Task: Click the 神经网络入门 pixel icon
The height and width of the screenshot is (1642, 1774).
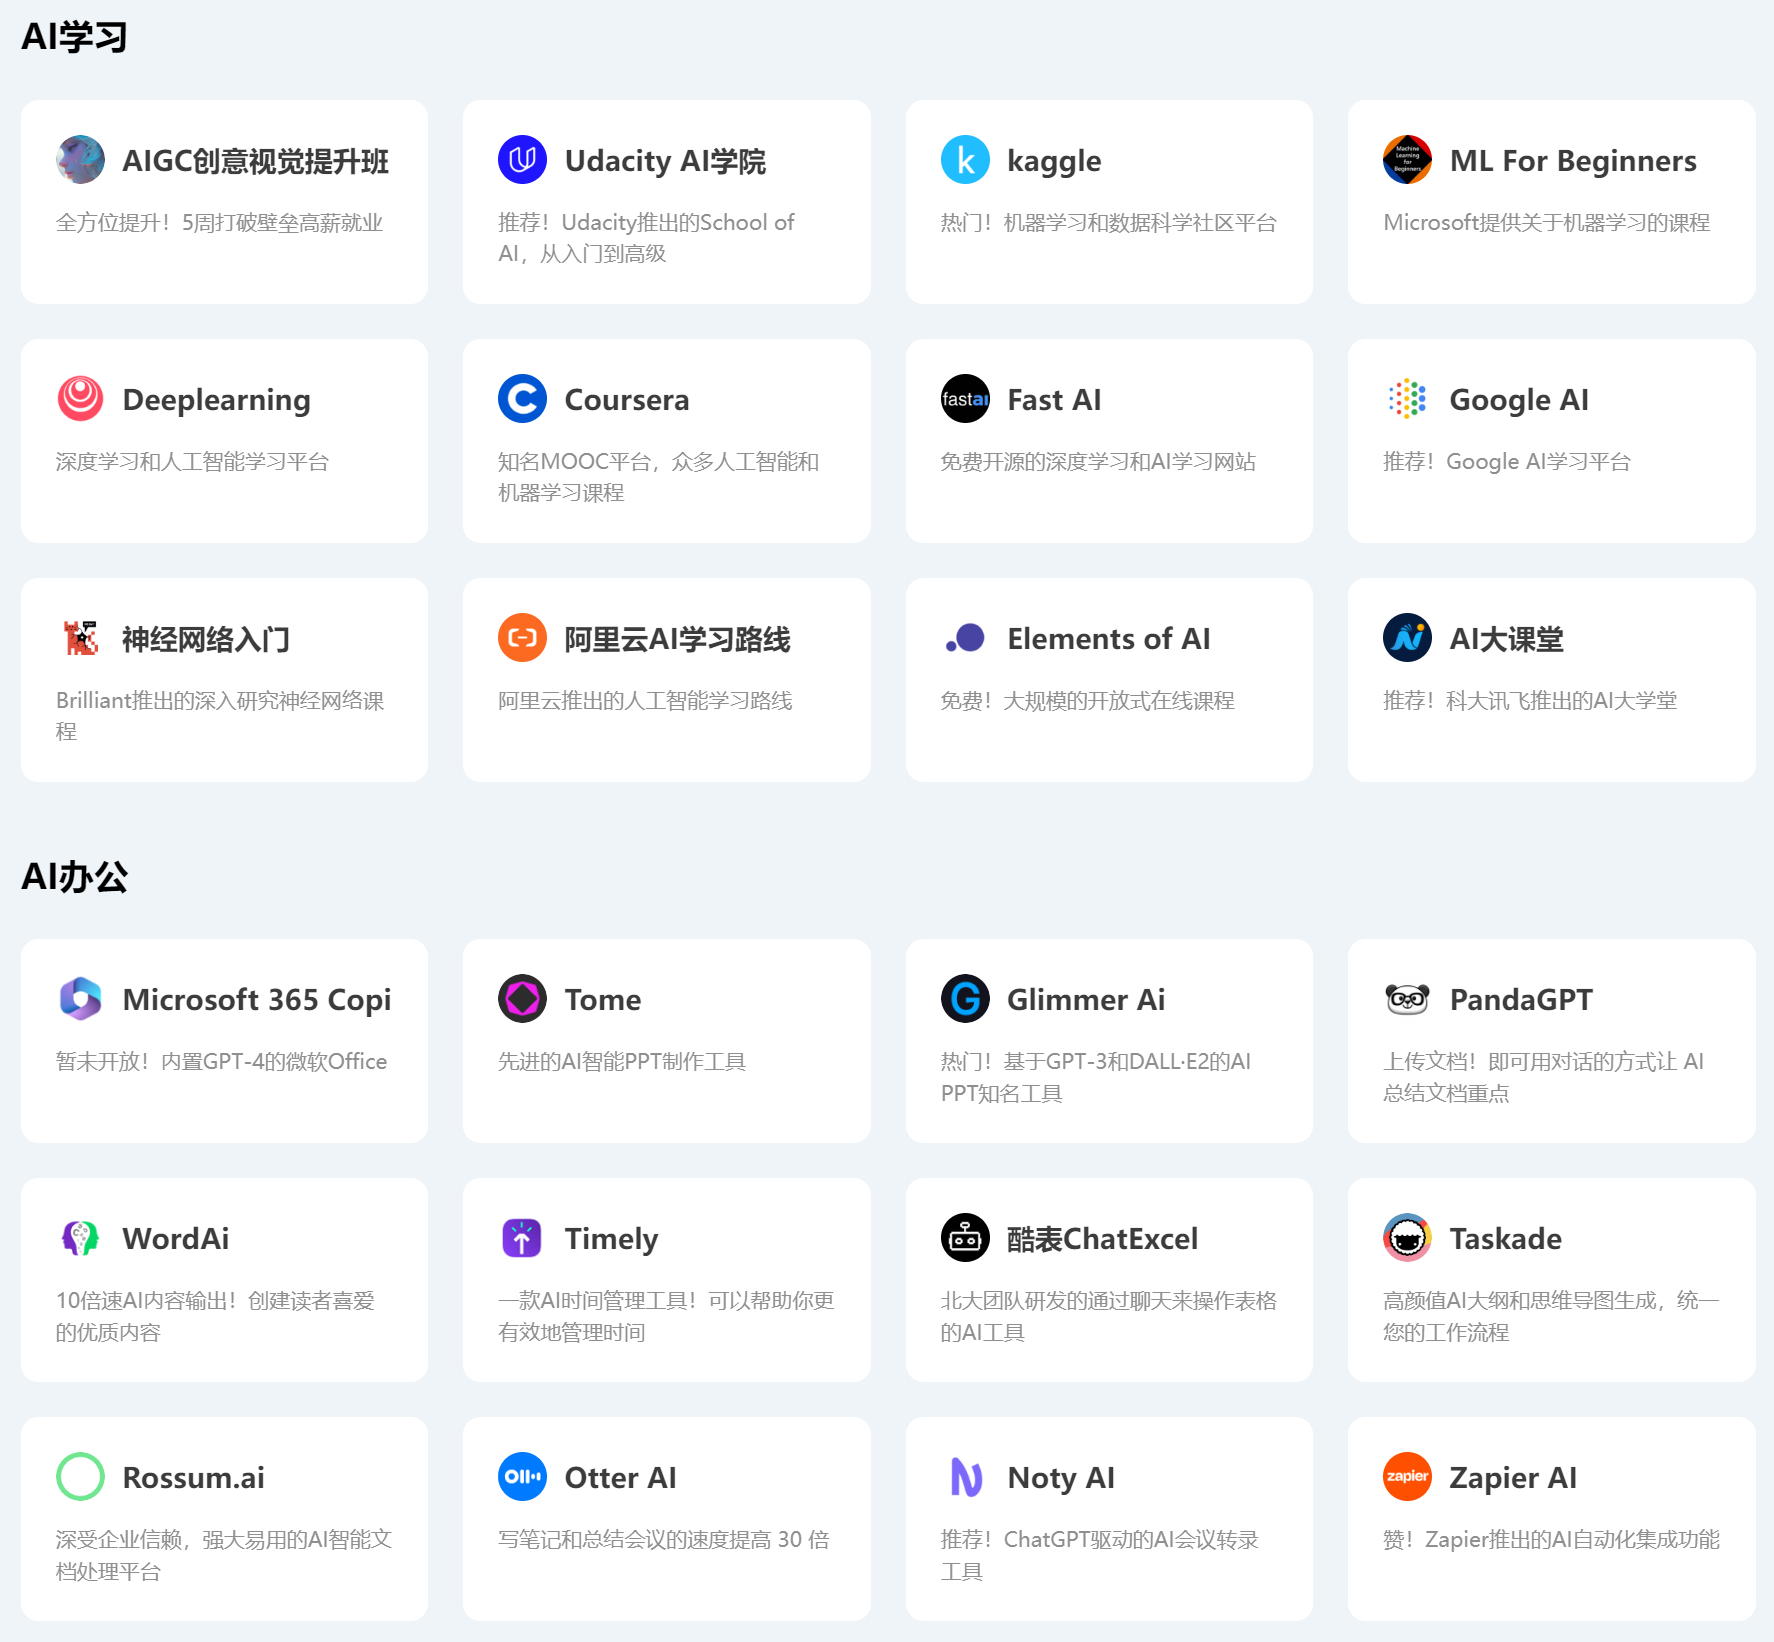Action: (x=80, y=638)
